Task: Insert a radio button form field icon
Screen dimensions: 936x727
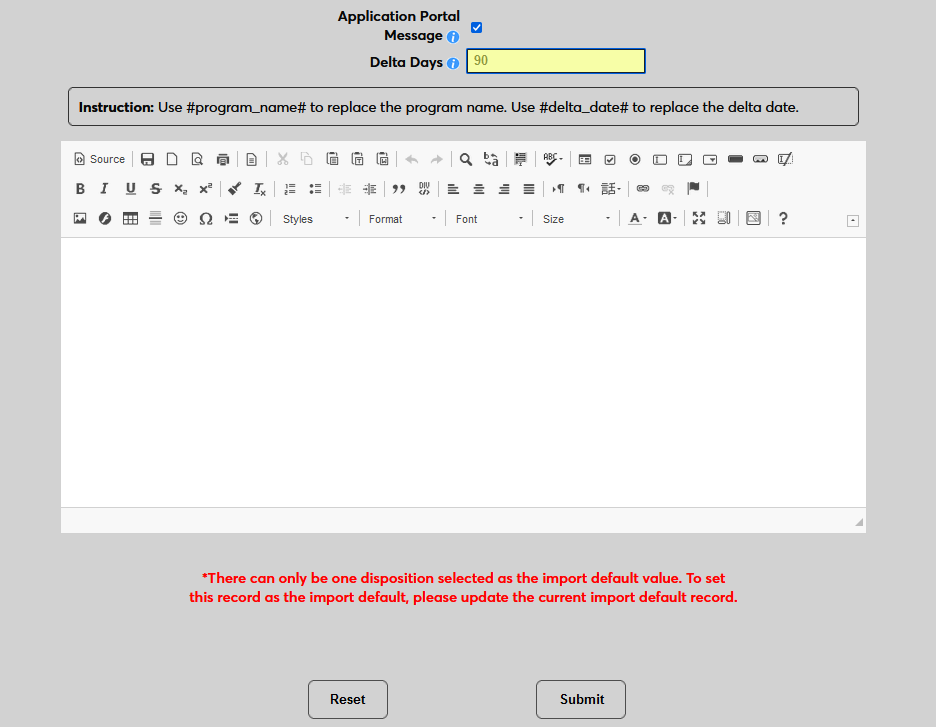Action: coord(635,159)
